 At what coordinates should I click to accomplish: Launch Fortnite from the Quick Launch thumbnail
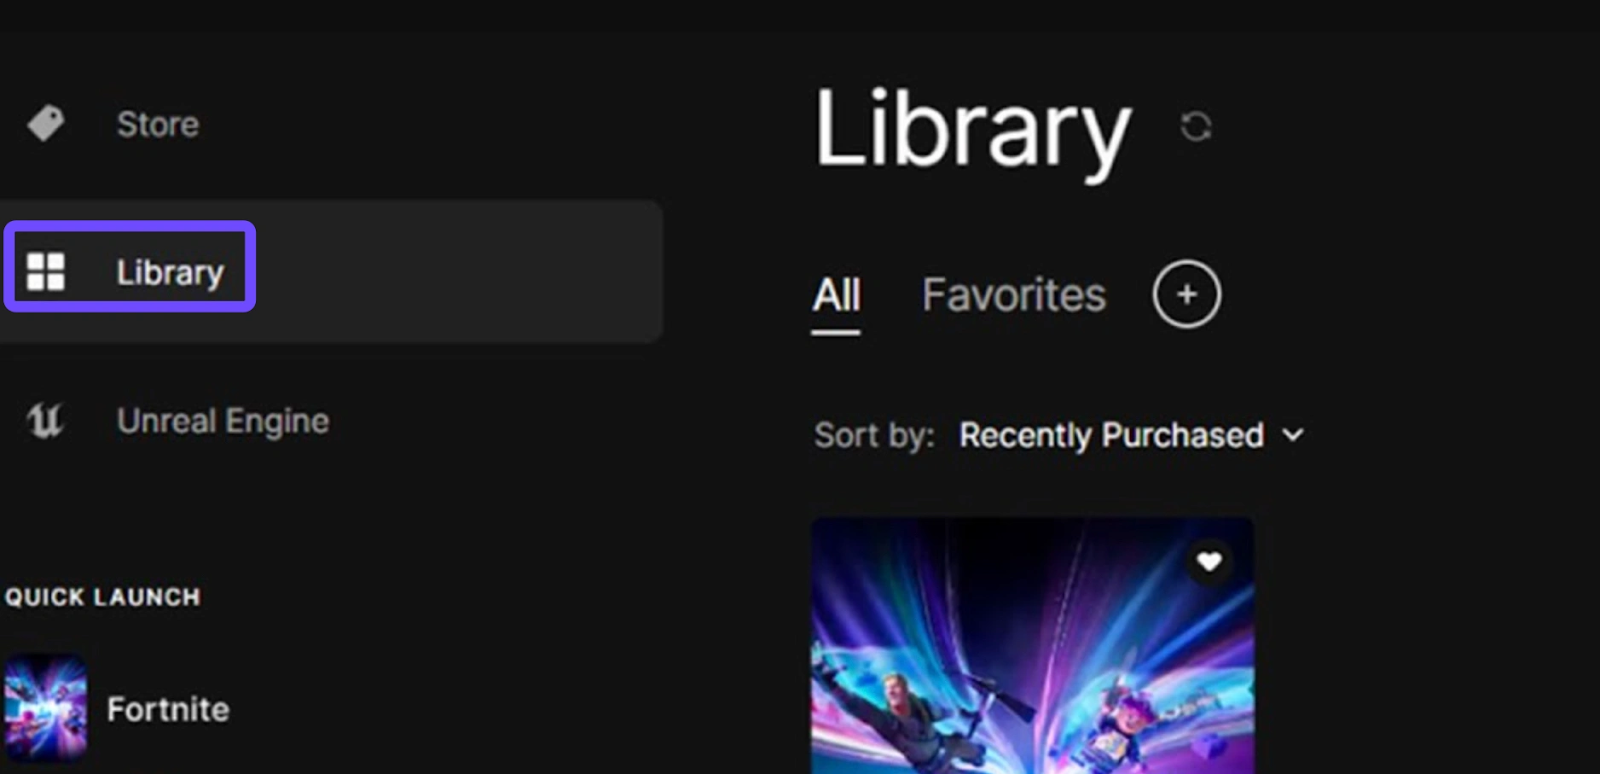pos(45,708)
